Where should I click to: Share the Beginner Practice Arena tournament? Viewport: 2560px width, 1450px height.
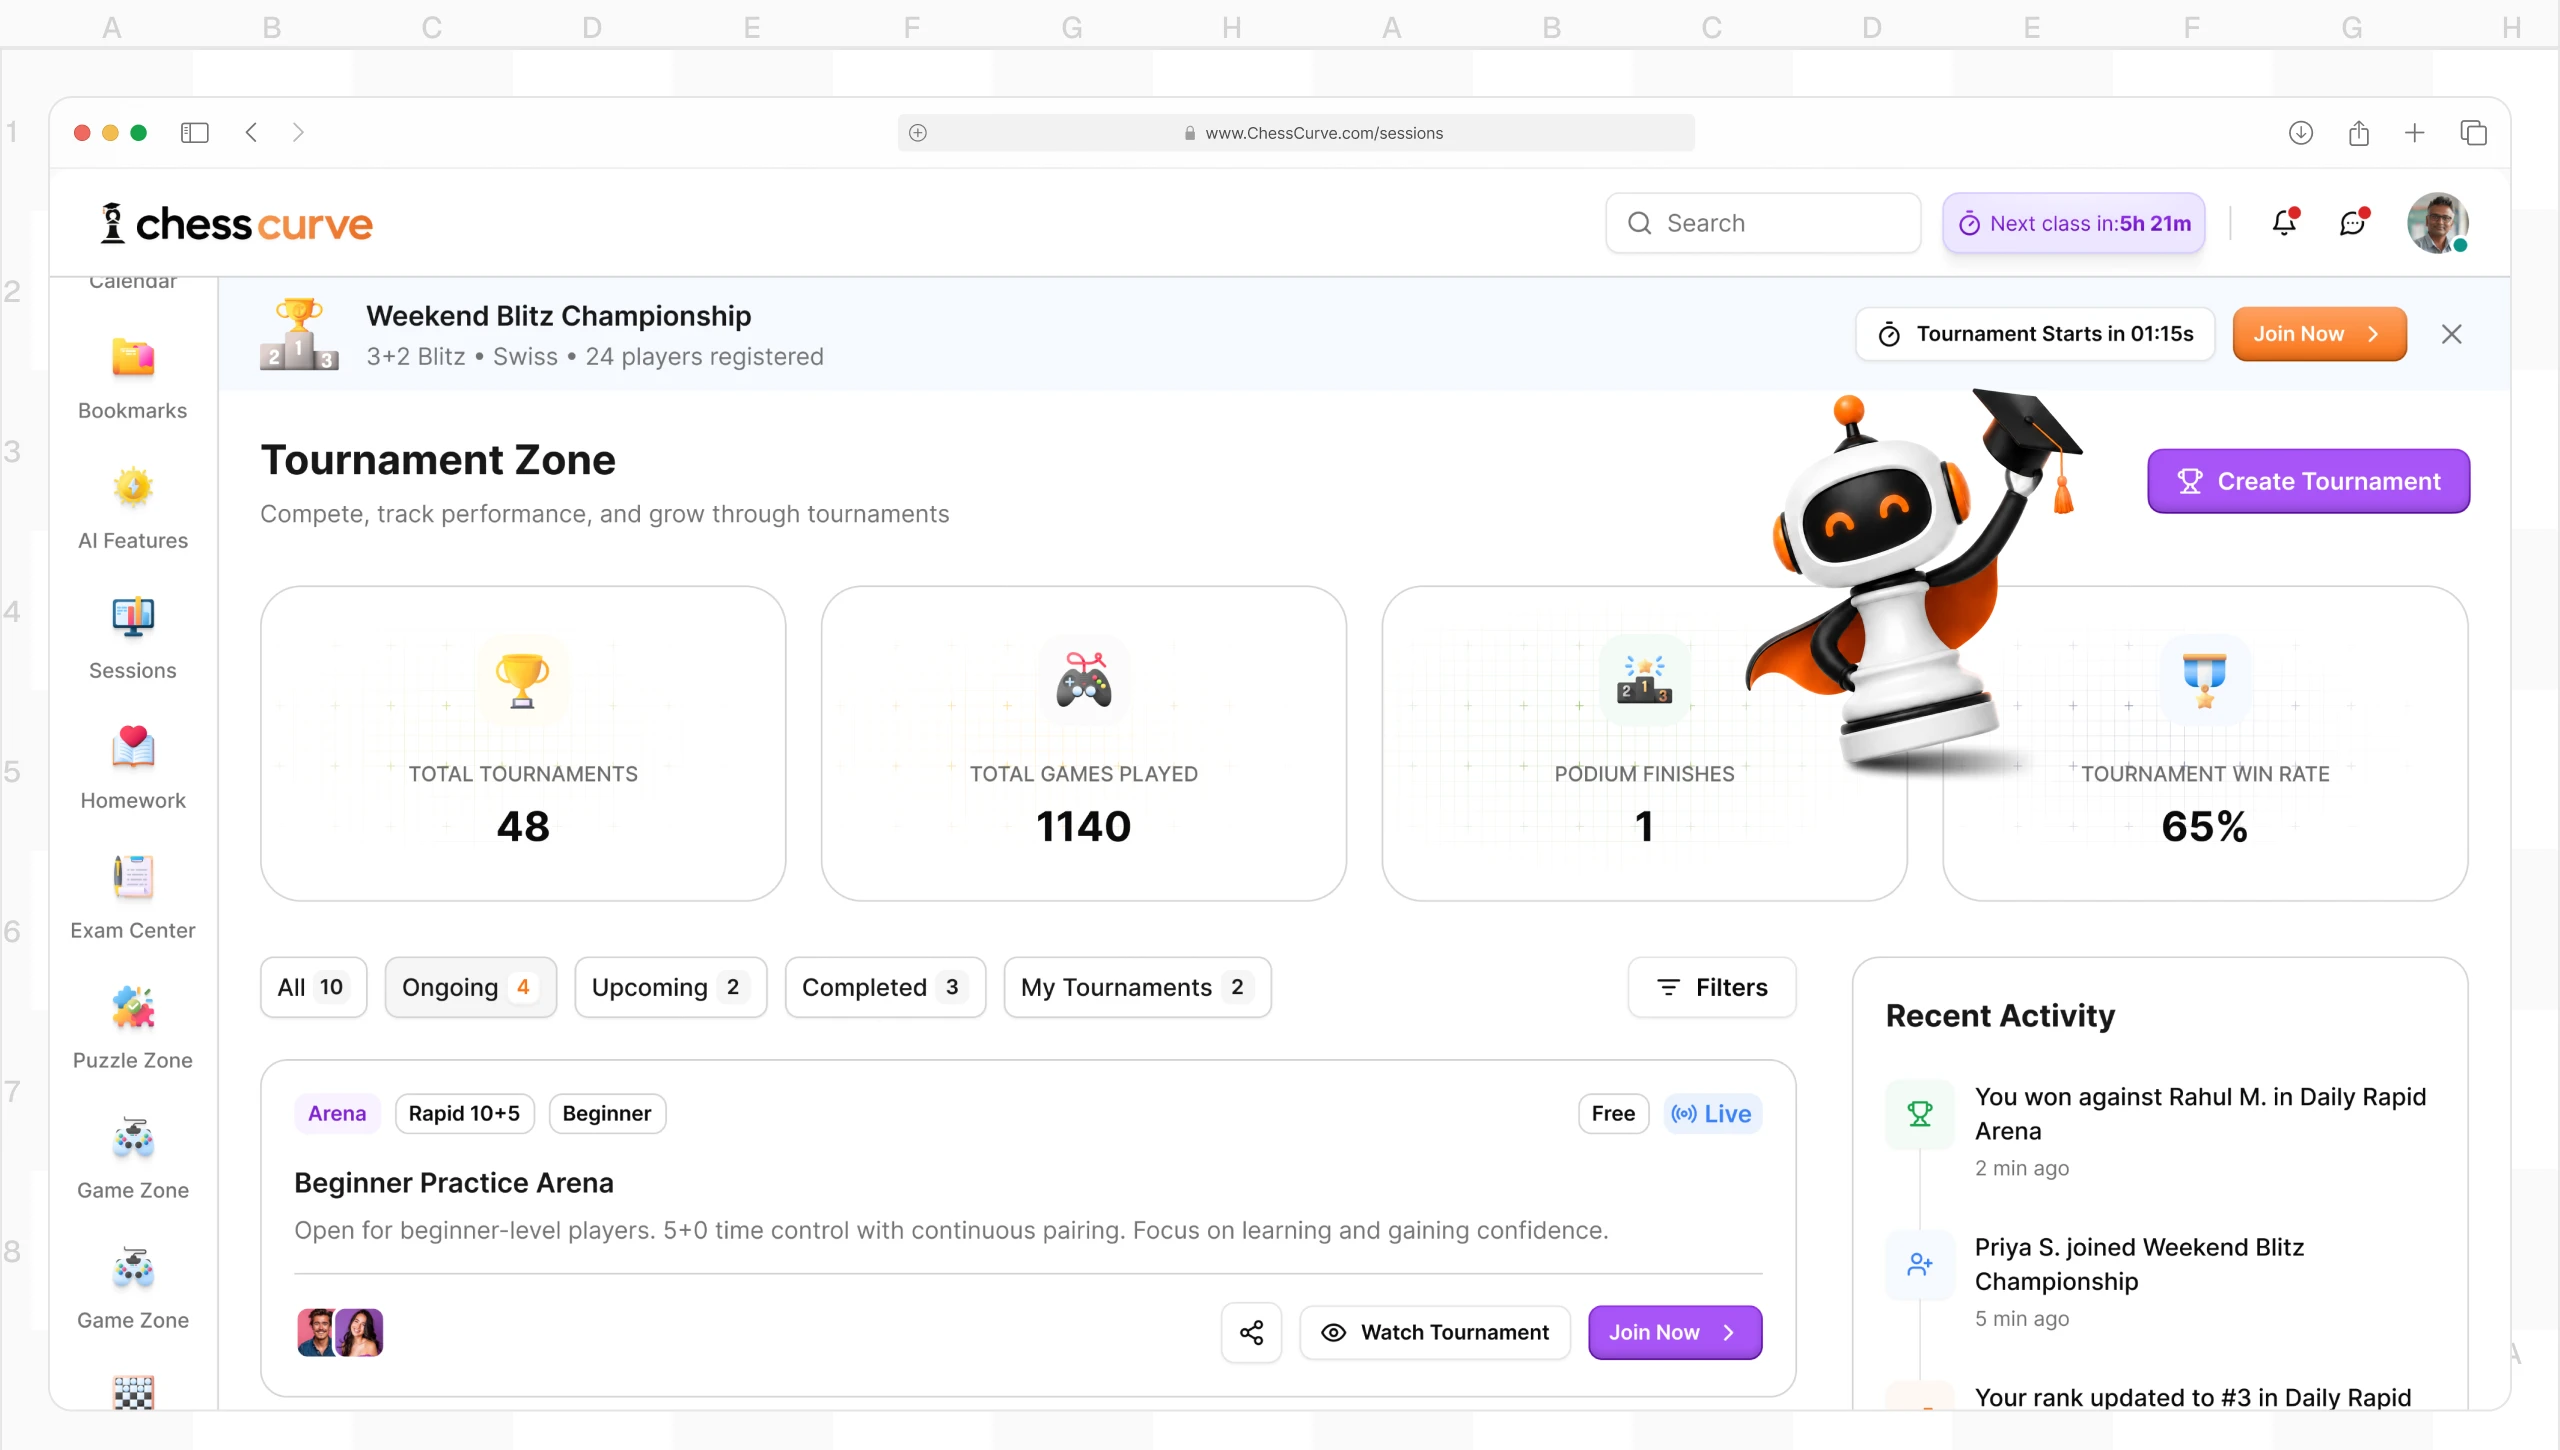tap(1251, 1332)
